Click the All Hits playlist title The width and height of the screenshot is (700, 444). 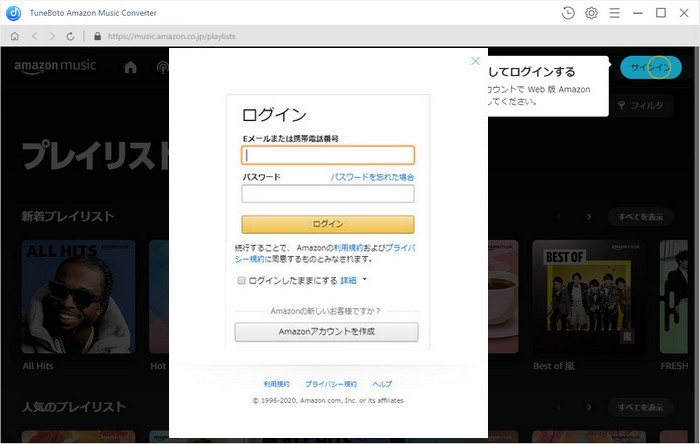tap(38, 366)
